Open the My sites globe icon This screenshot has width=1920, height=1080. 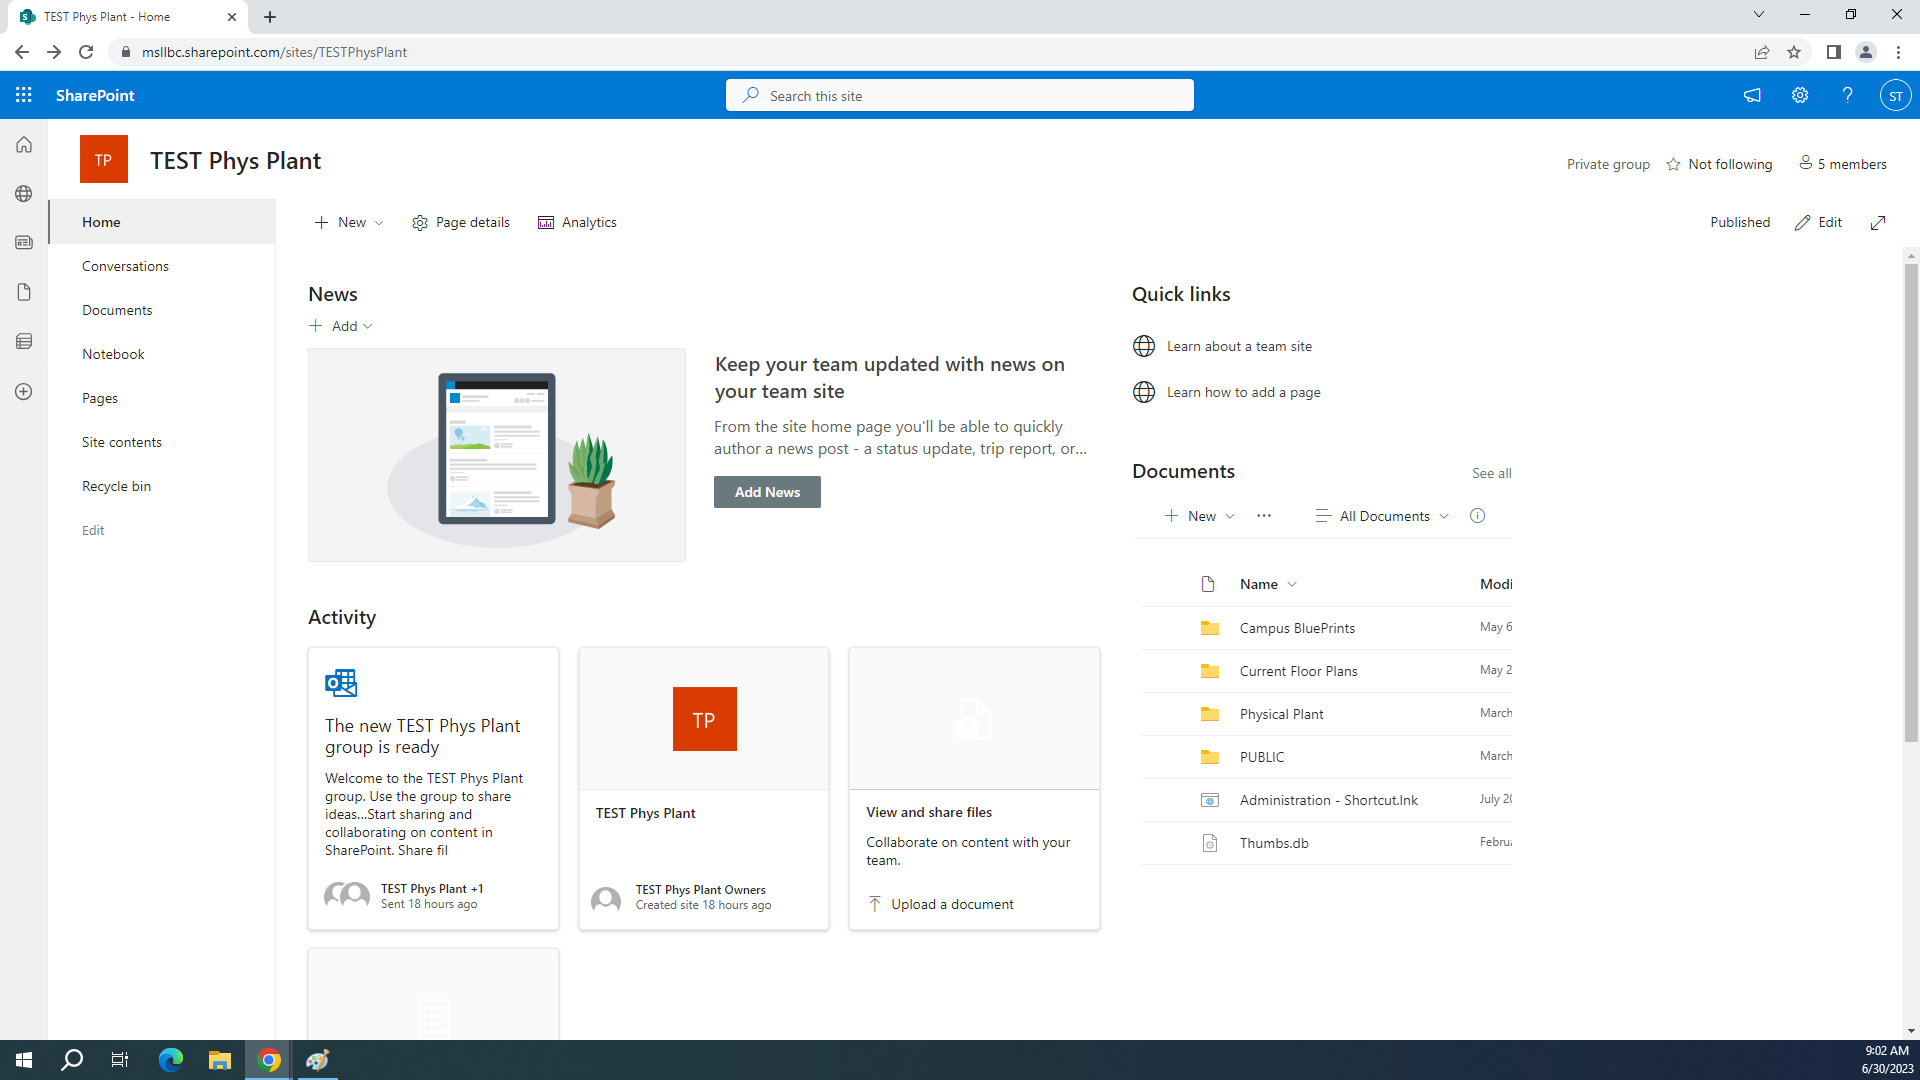[24, 194]
